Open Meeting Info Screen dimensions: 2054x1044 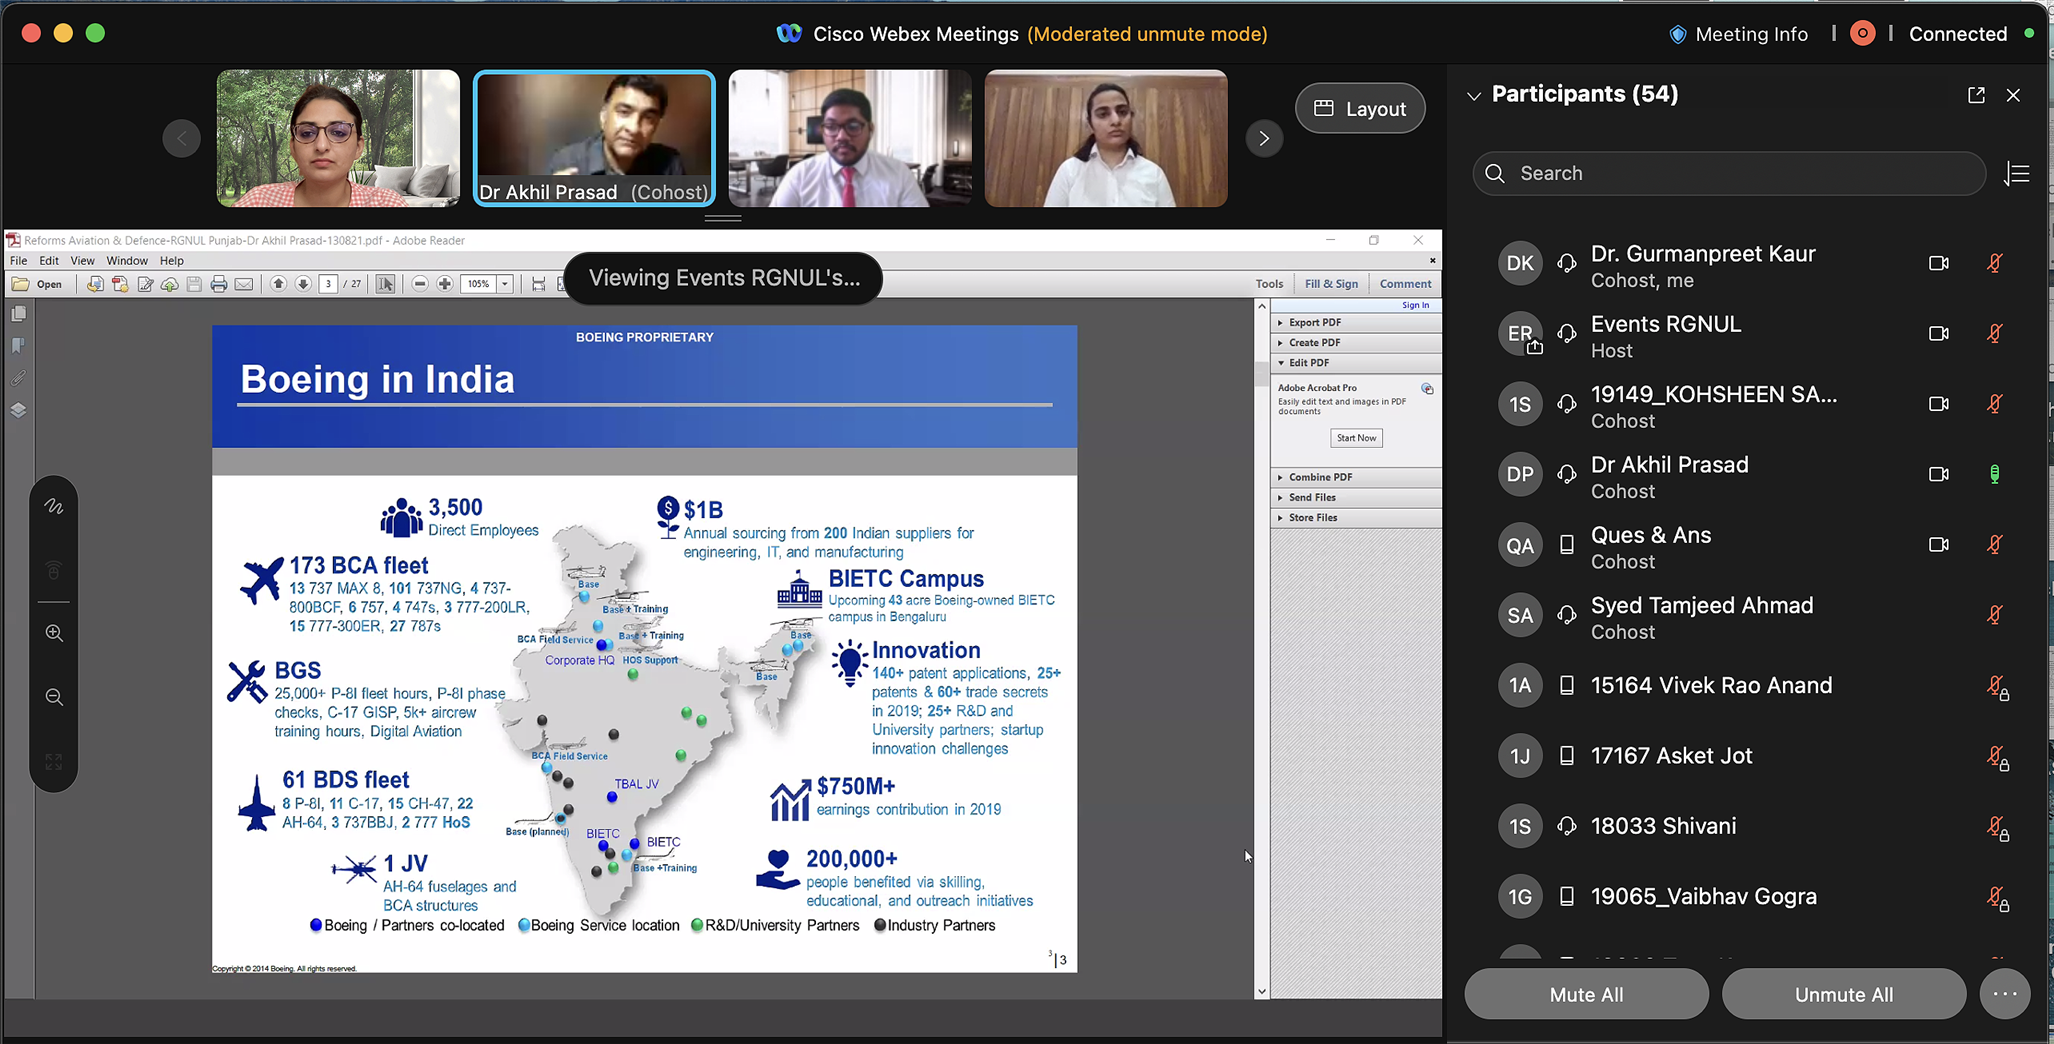(x=1738, y=34)
